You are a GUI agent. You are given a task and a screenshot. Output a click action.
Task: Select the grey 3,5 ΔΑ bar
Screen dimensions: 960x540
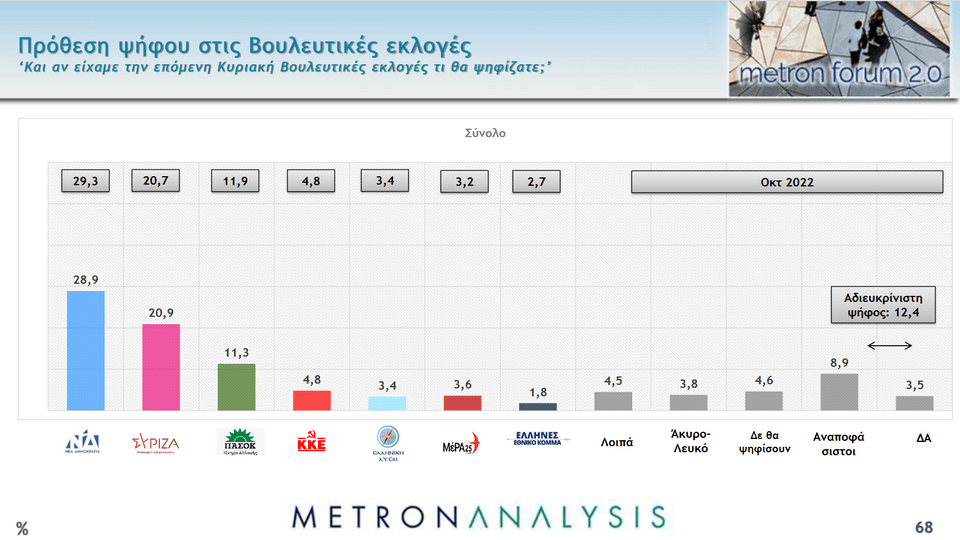(x=915, y=403)
